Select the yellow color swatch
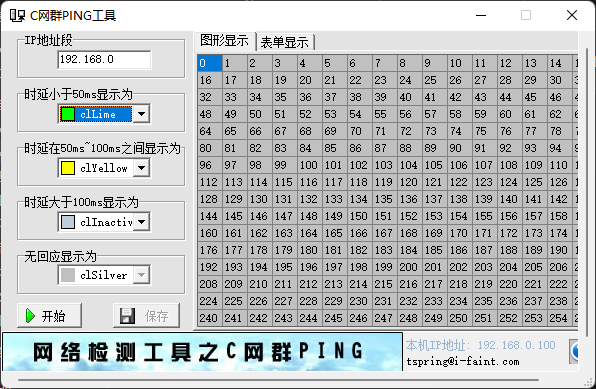Image resolution: width=596 pixels, height=389 pixels. (x=68, y=168)
